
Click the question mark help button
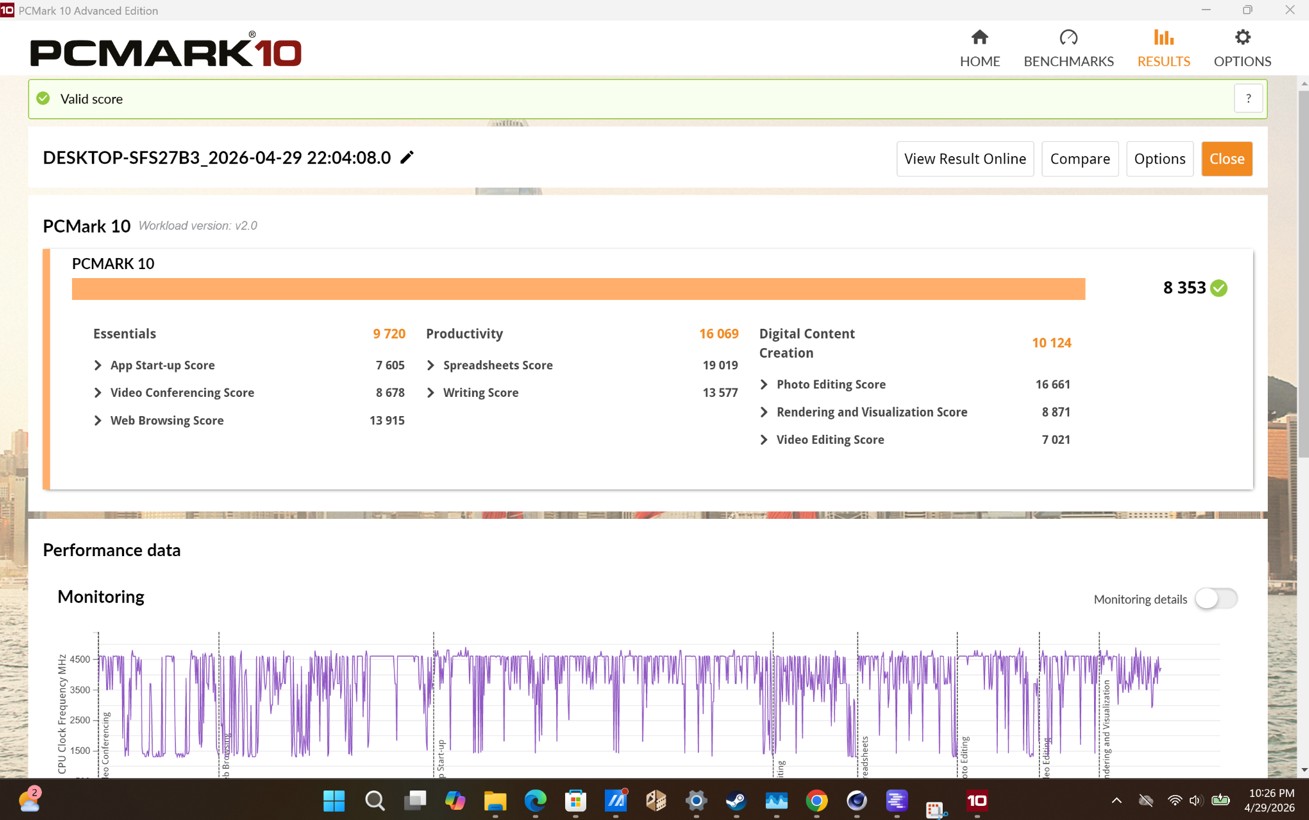tap(1248, 98)
